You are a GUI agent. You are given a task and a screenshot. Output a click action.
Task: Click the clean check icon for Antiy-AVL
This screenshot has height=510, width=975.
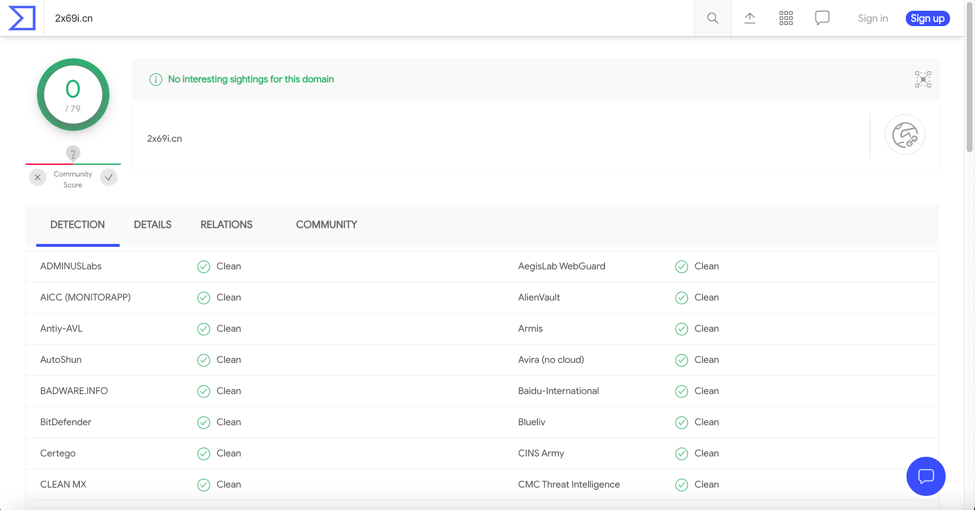pos(203,329)
